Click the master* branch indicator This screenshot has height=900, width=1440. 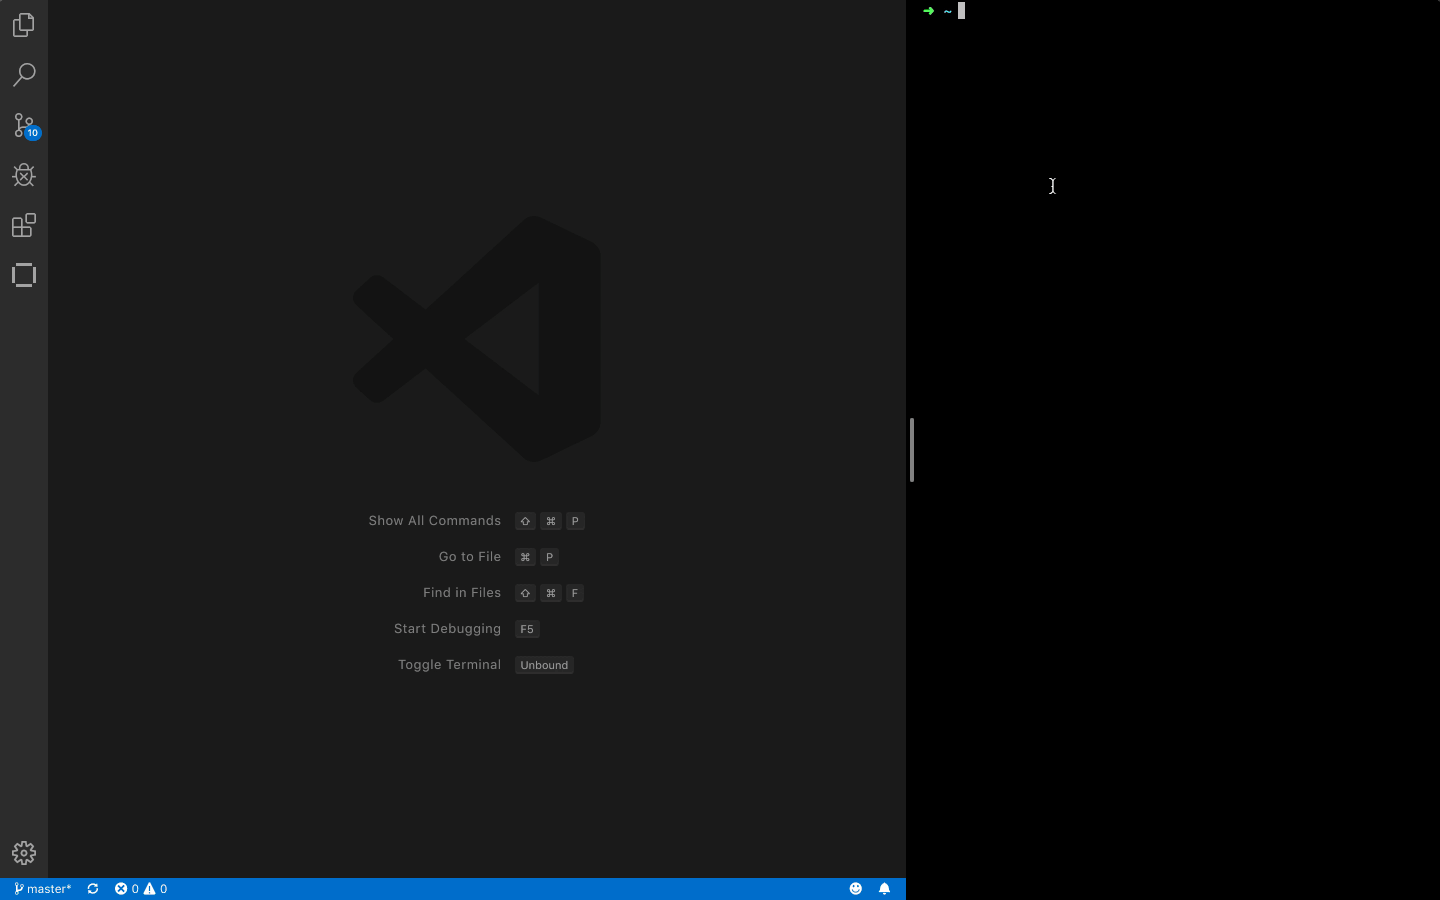tap(43, 889)
